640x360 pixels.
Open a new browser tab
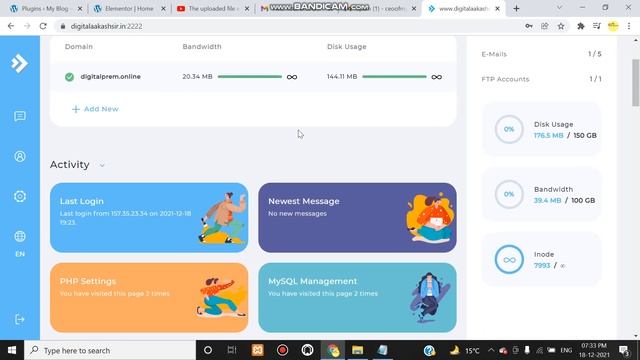[x=516, y=8]
